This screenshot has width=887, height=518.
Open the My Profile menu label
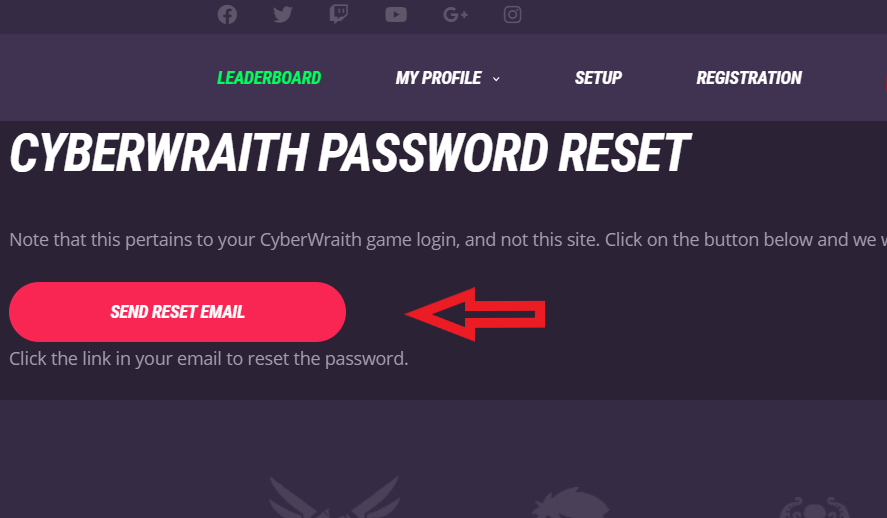438,77
